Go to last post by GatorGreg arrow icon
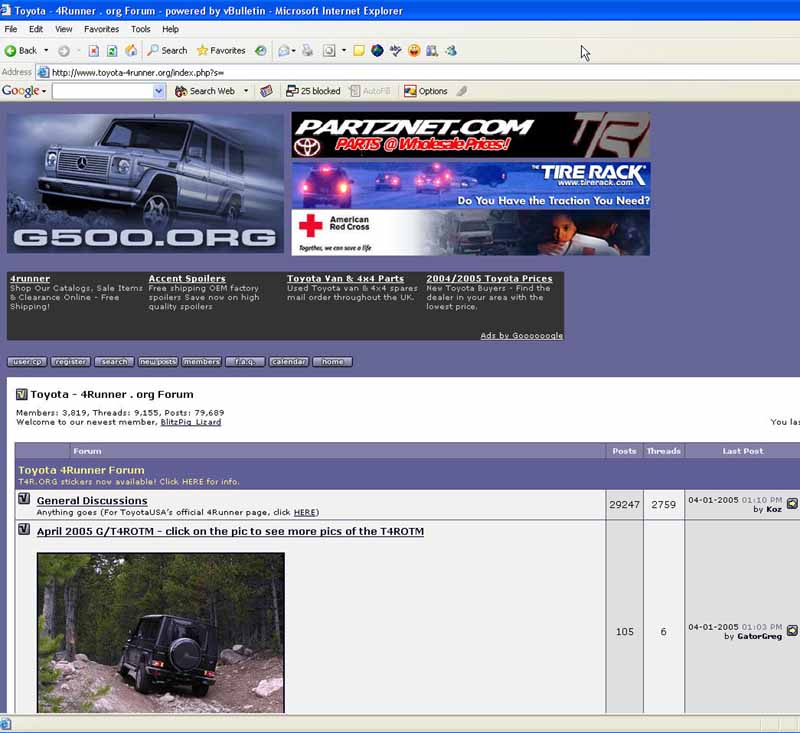The width and height of the screenshot is (800, 733). pyautogui.click(x=792, y=630)
